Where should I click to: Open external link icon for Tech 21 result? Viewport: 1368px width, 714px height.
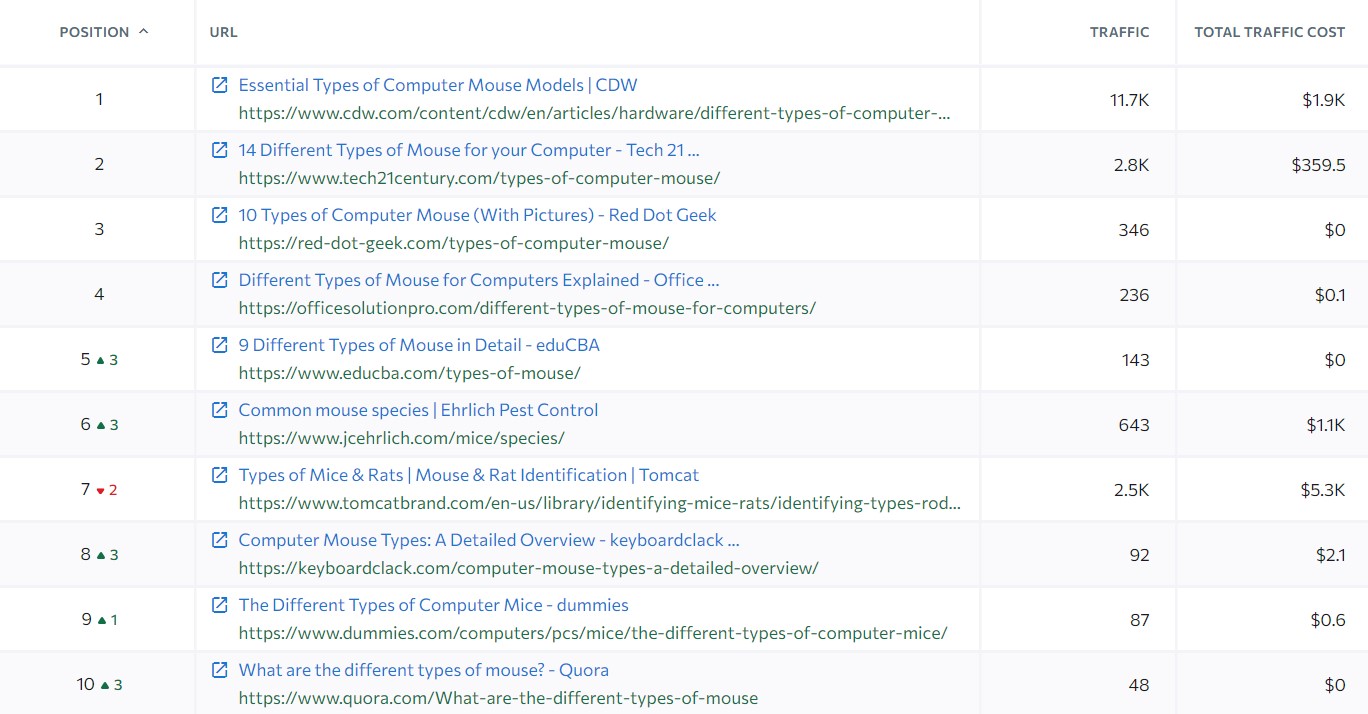[220, 150]
